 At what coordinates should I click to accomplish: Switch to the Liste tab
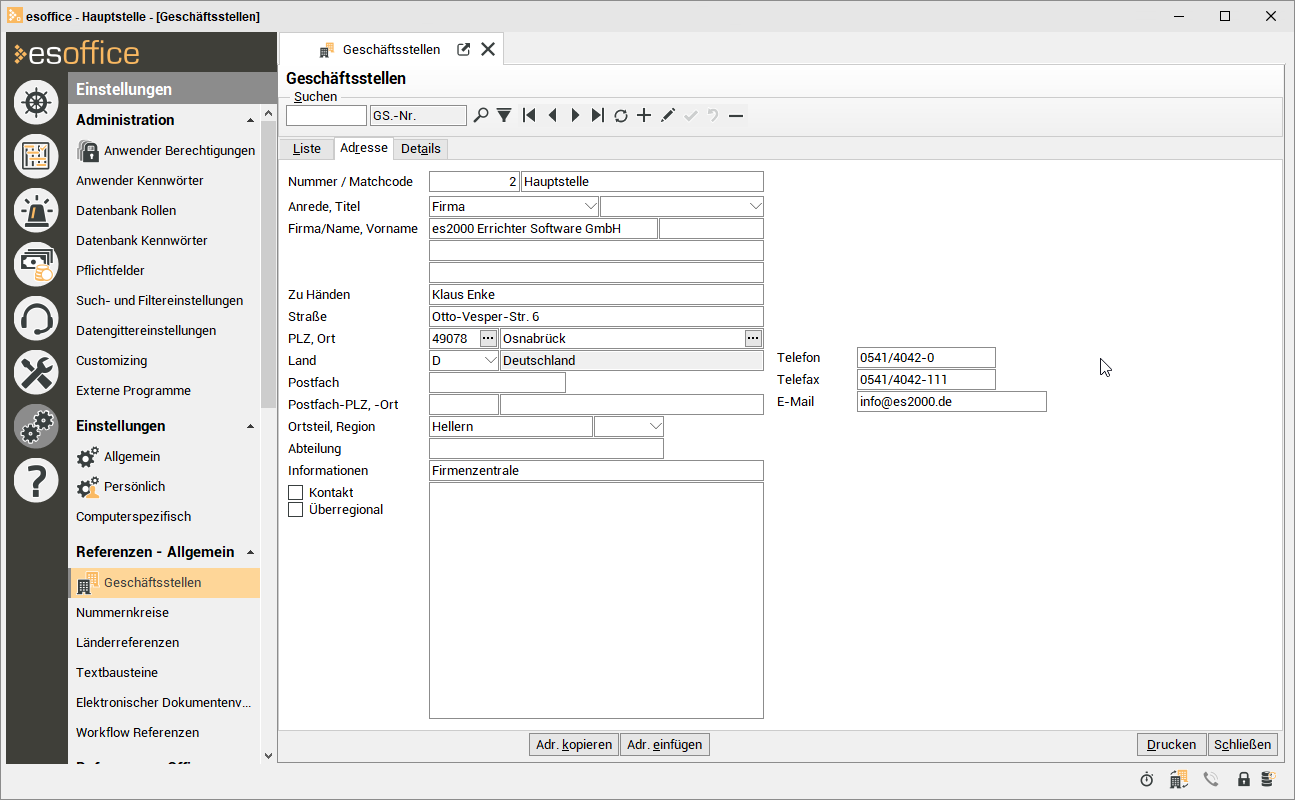point(307,149)
